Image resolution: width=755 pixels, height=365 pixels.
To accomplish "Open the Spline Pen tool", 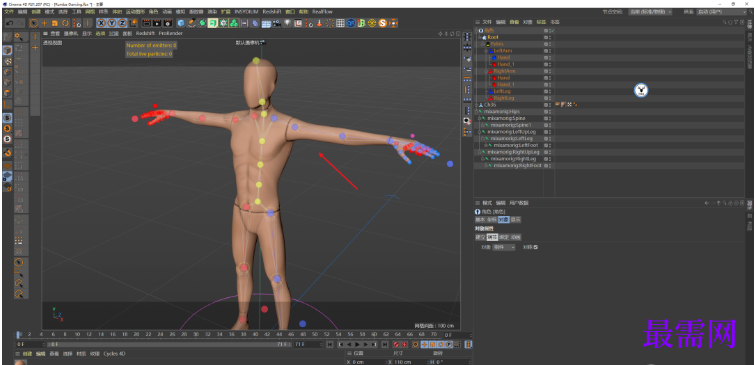I will pos(192,23).
